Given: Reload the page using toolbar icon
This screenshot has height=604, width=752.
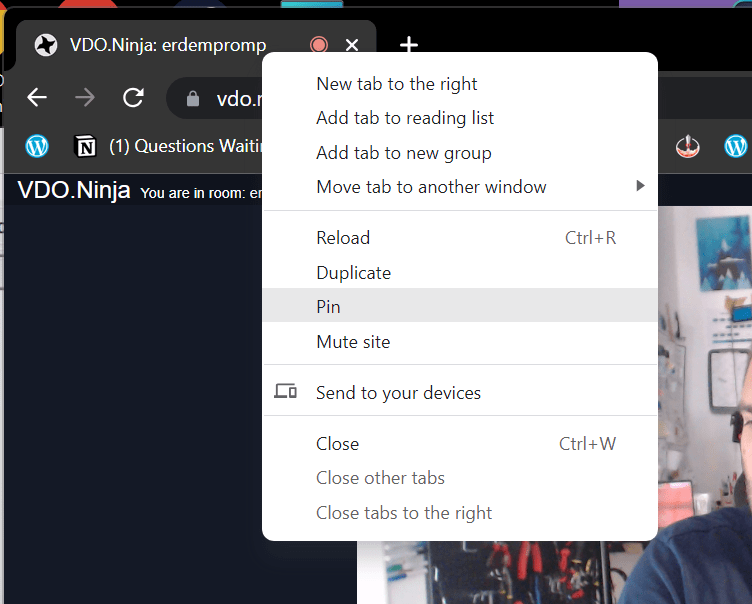Looking at the screenshot, I should 133,97.
